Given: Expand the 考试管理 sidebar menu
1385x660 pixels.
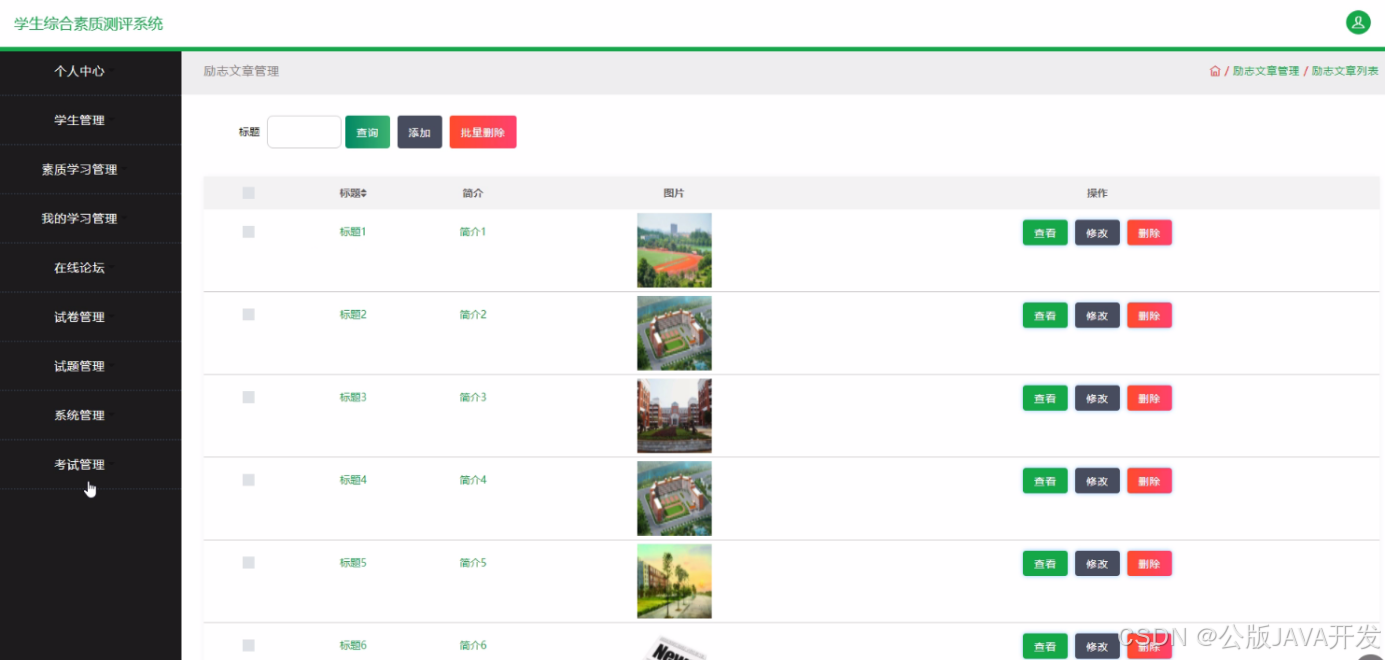Looking at the screenshot, I should [x=90, y=464].
